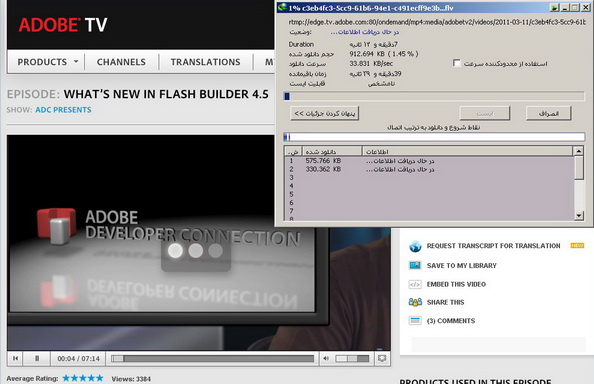Mute the video speaker icon
Image resolution: width=594 pixels, height=384 pixels.
click(326, 358)
